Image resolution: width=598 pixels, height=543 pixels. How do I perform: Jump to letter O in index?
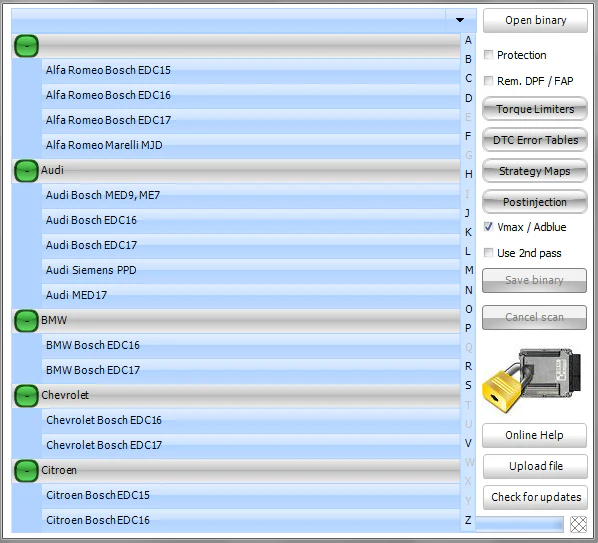coord(469,309)
